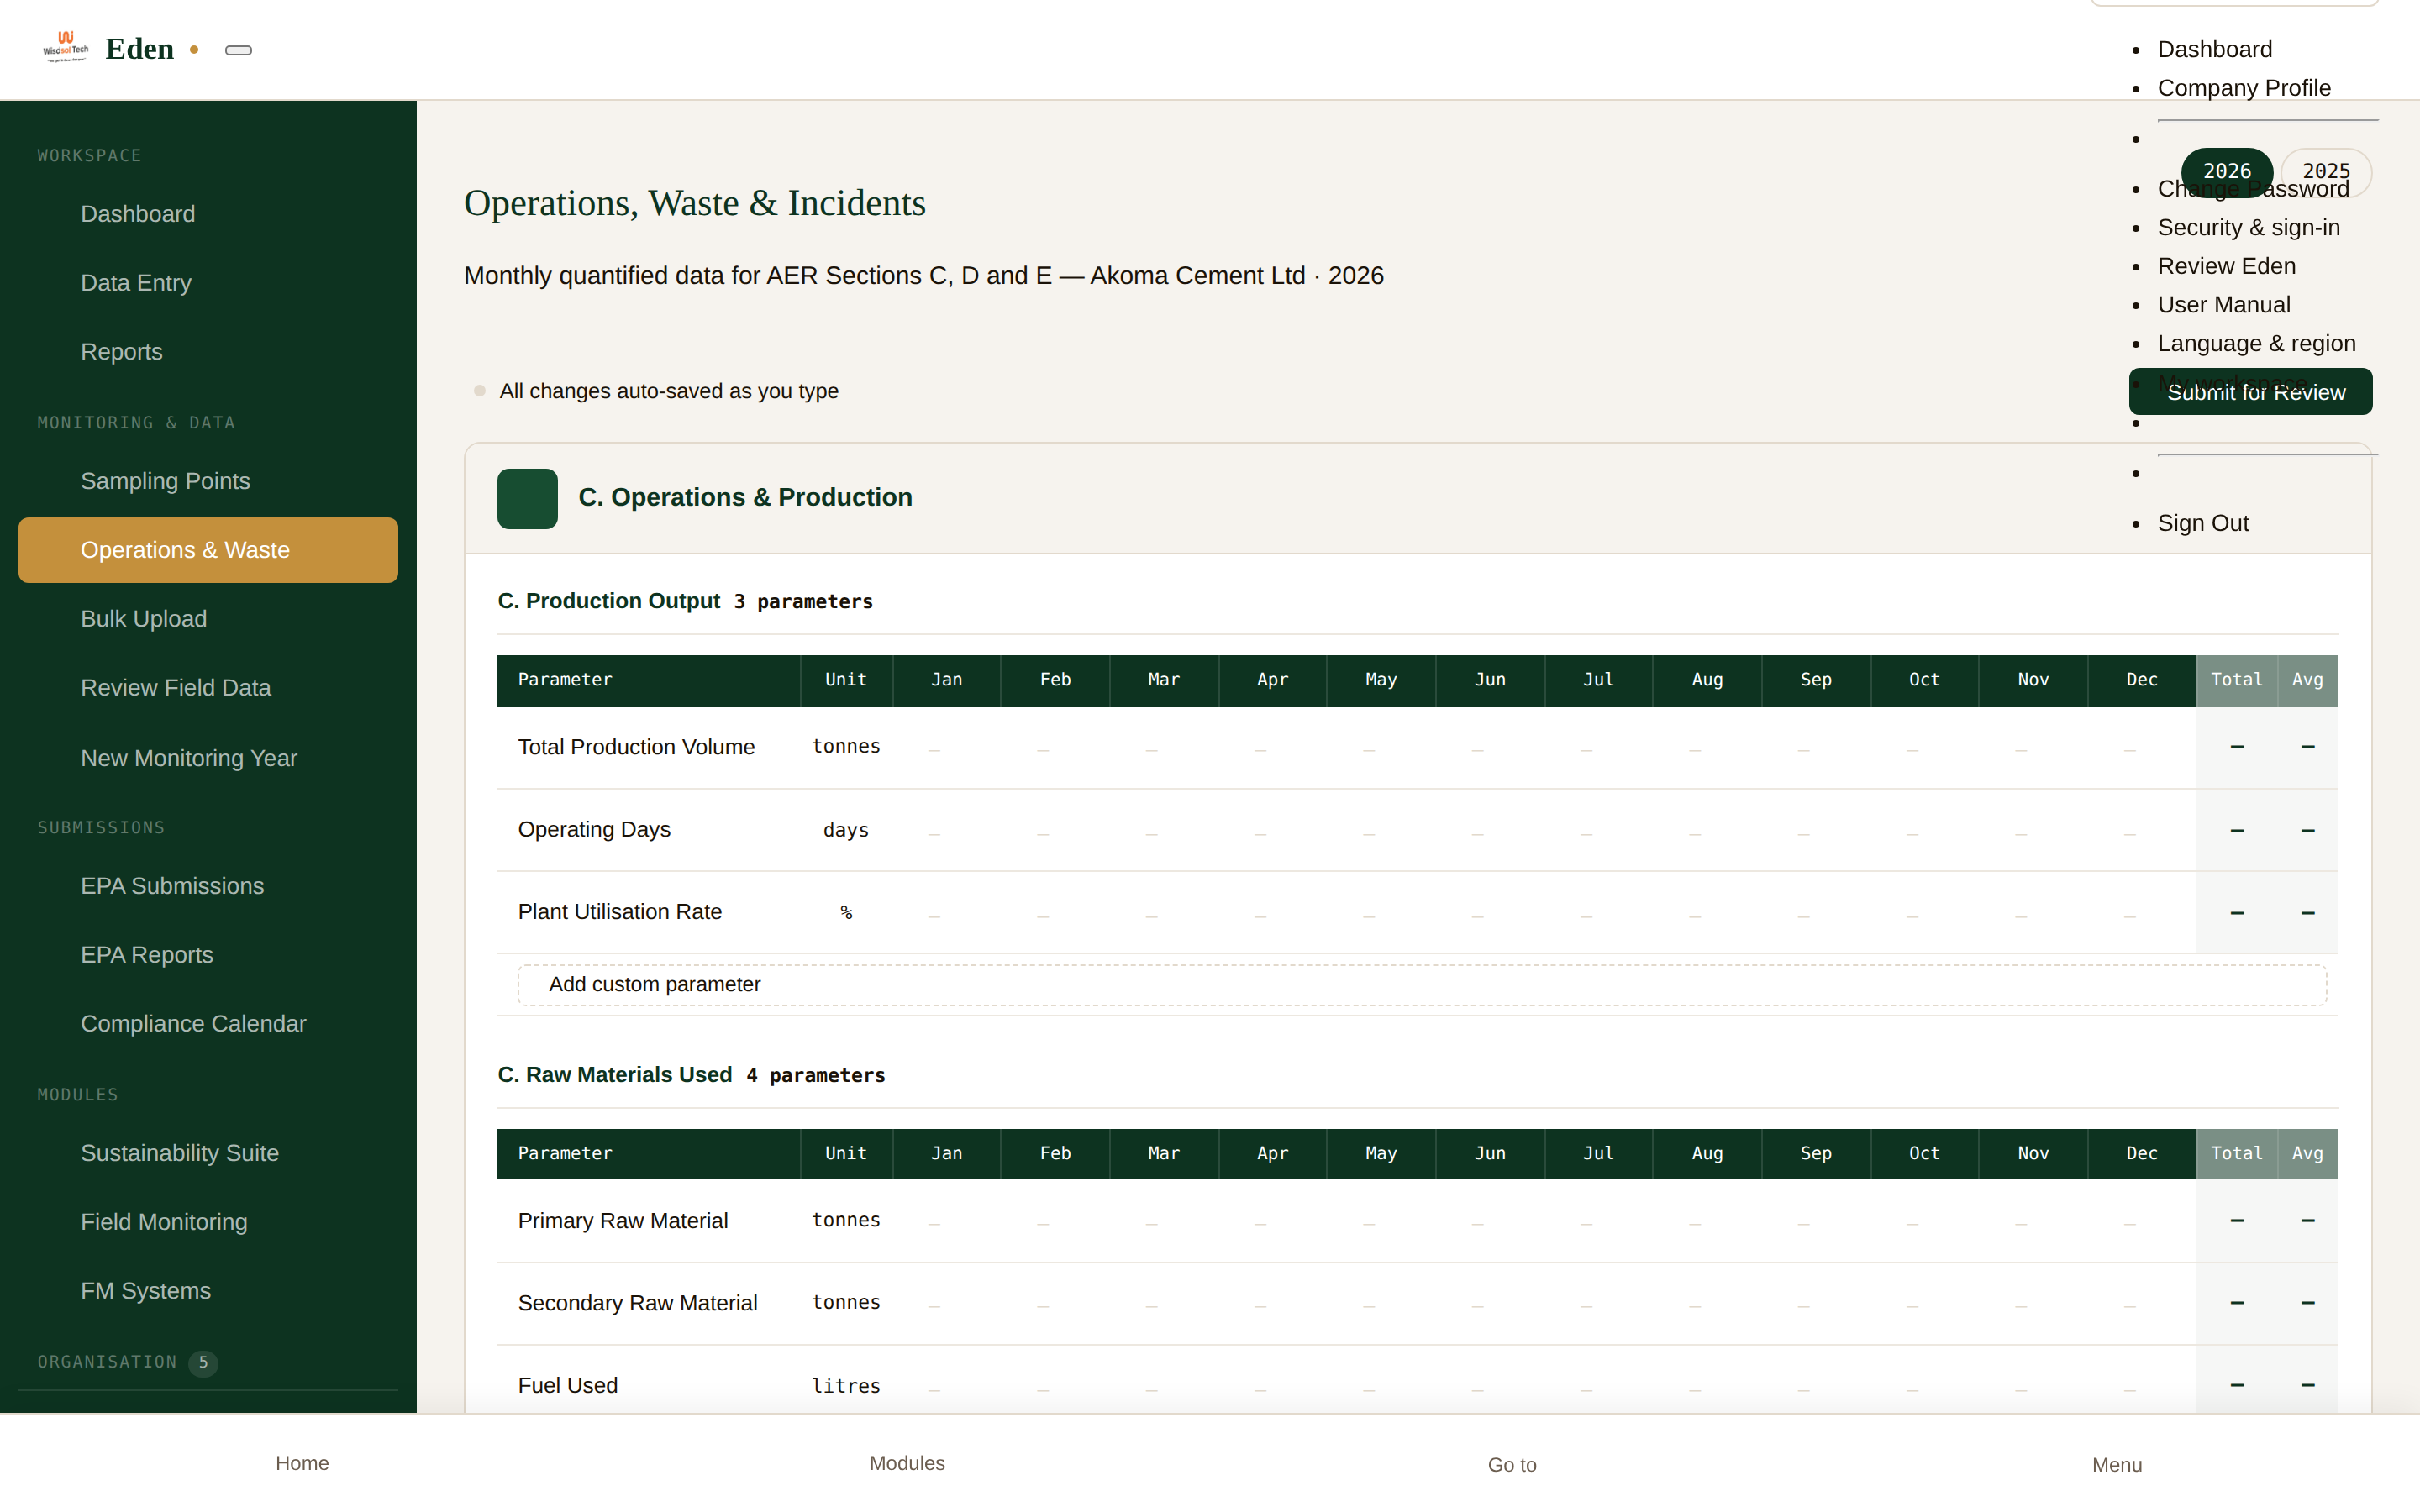The image size is (2420, 1512).
Task: Open Review Field Data
Action: tap(208, 688)
